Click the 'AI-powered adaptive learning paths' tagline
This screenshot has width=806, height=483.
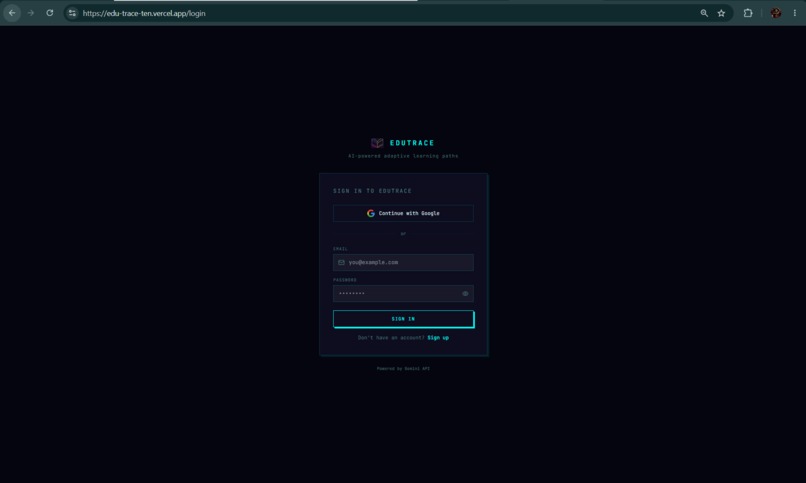[x=403, y=156]
